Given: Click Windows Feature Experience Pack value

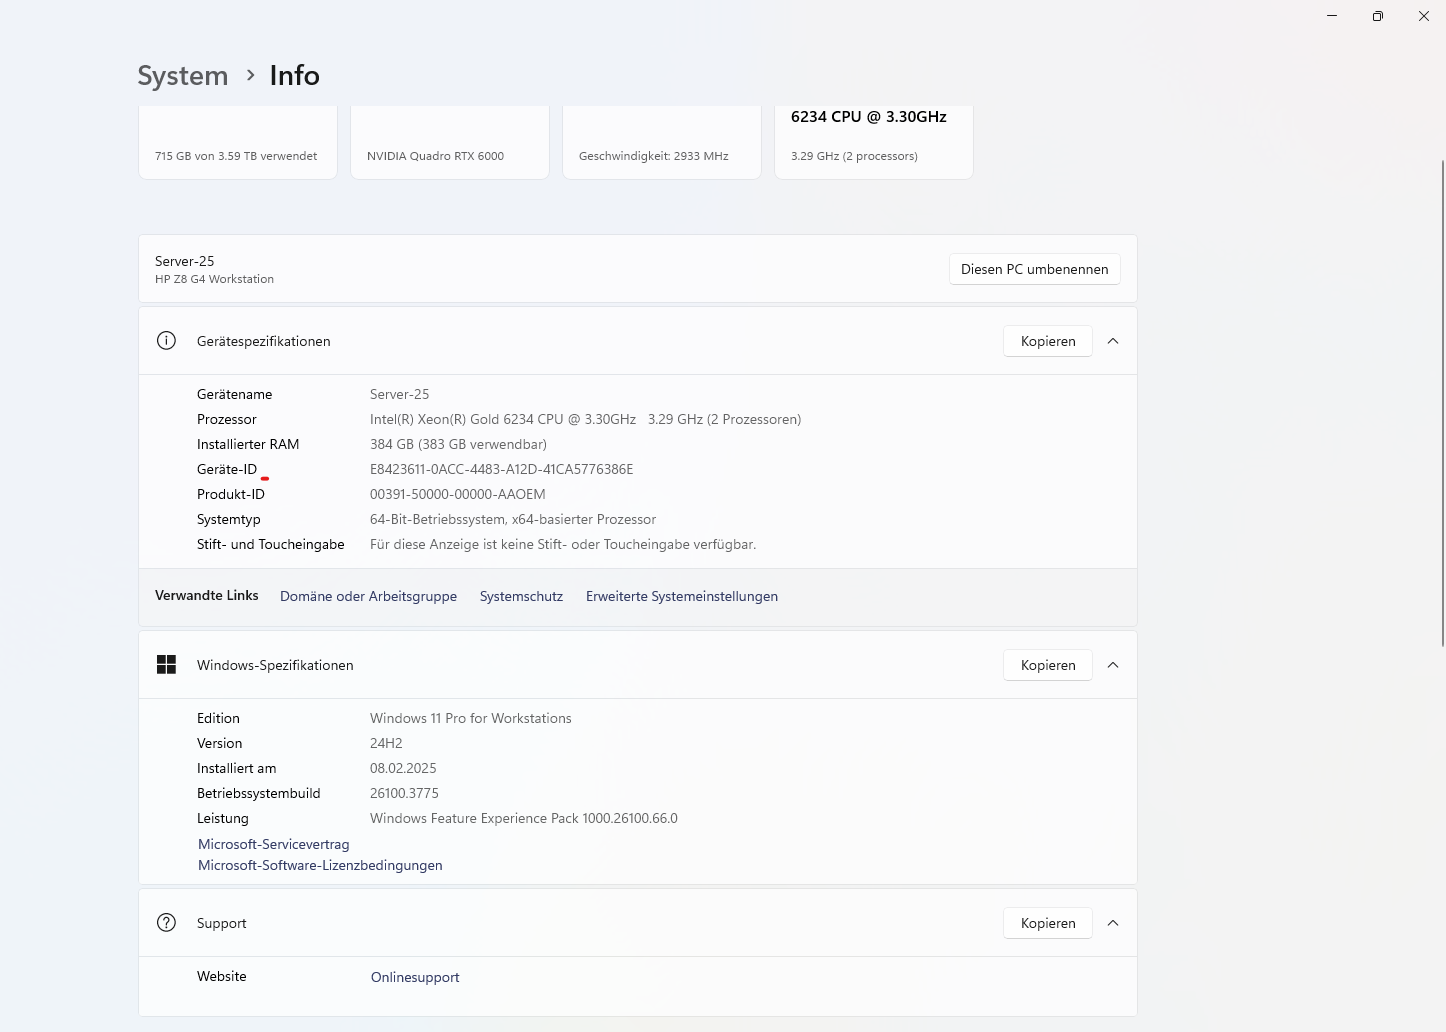Looking at the screenshot, I should tap(524, 818).
